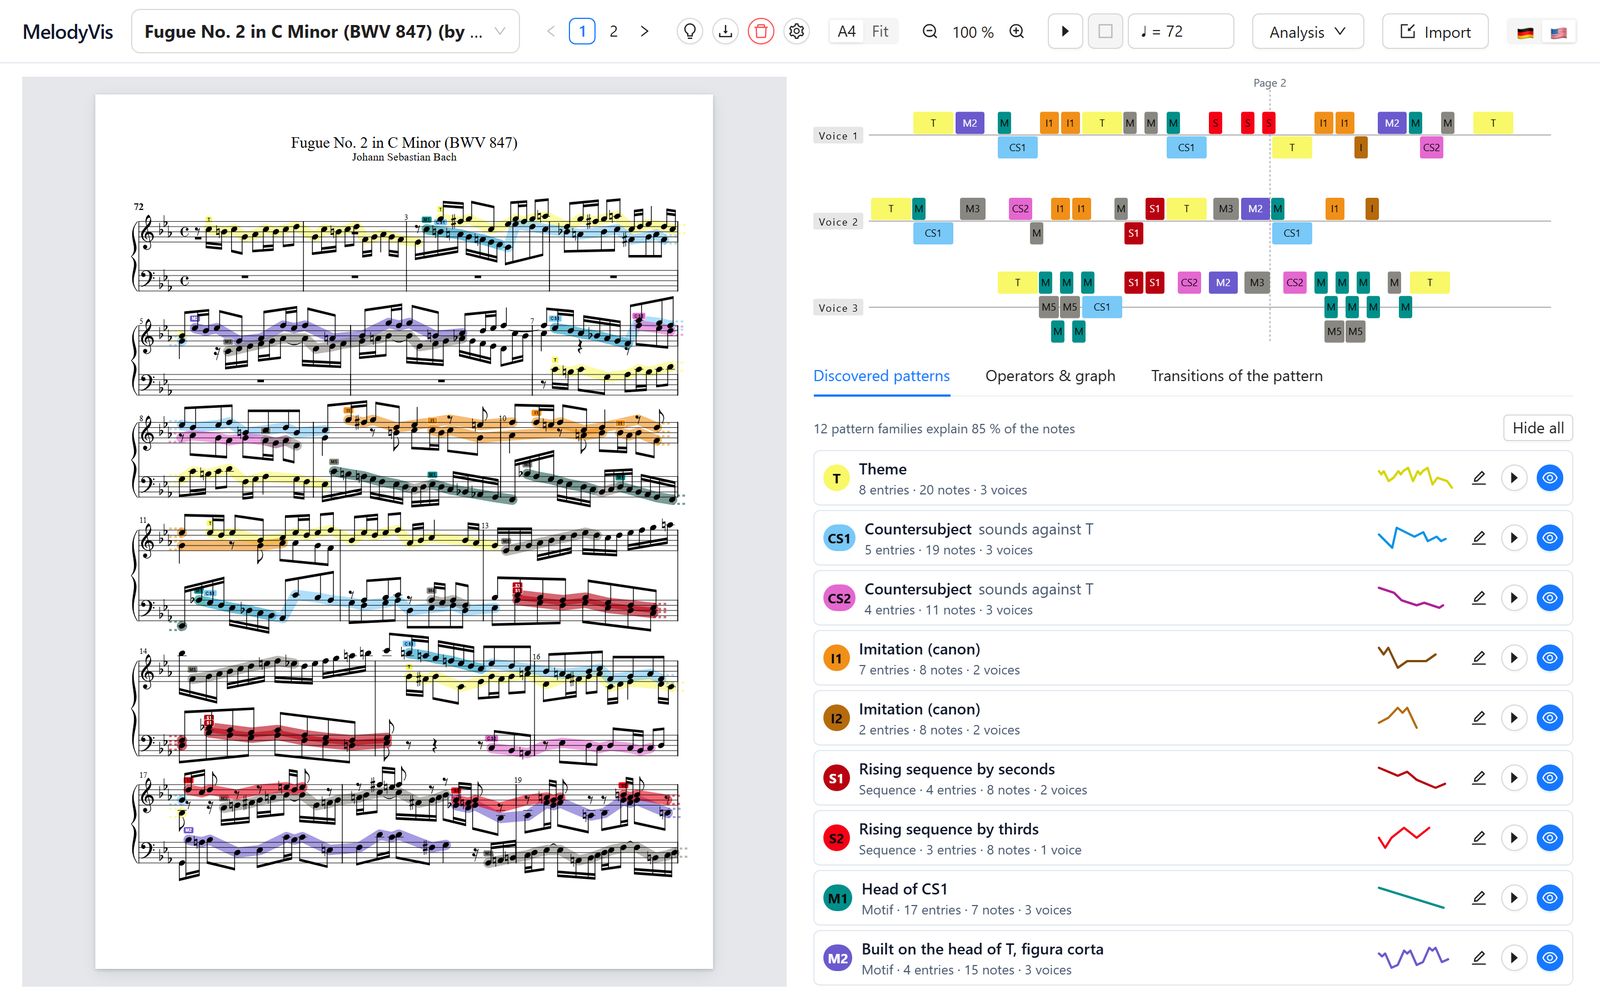This screenshot has width=1600, height=1000.
Task: Open the Transitions of the pattern tab
Action: [x=1236, y=376]
